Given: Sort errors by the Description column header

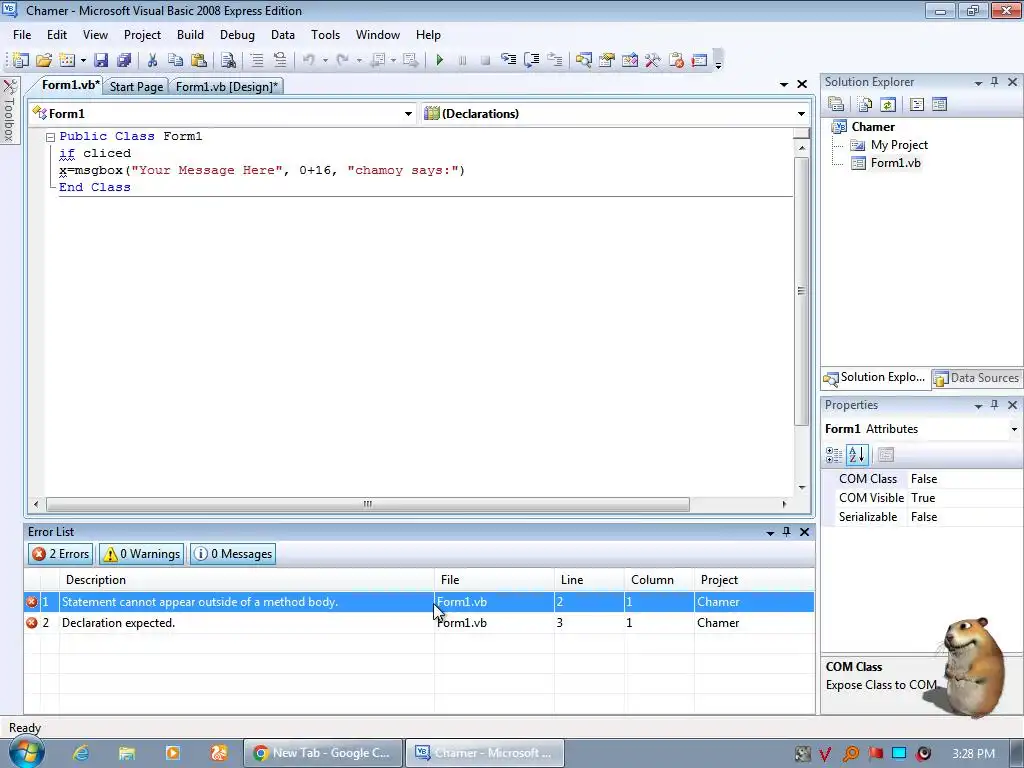Looking at the screenshot, I should point(247,580).
